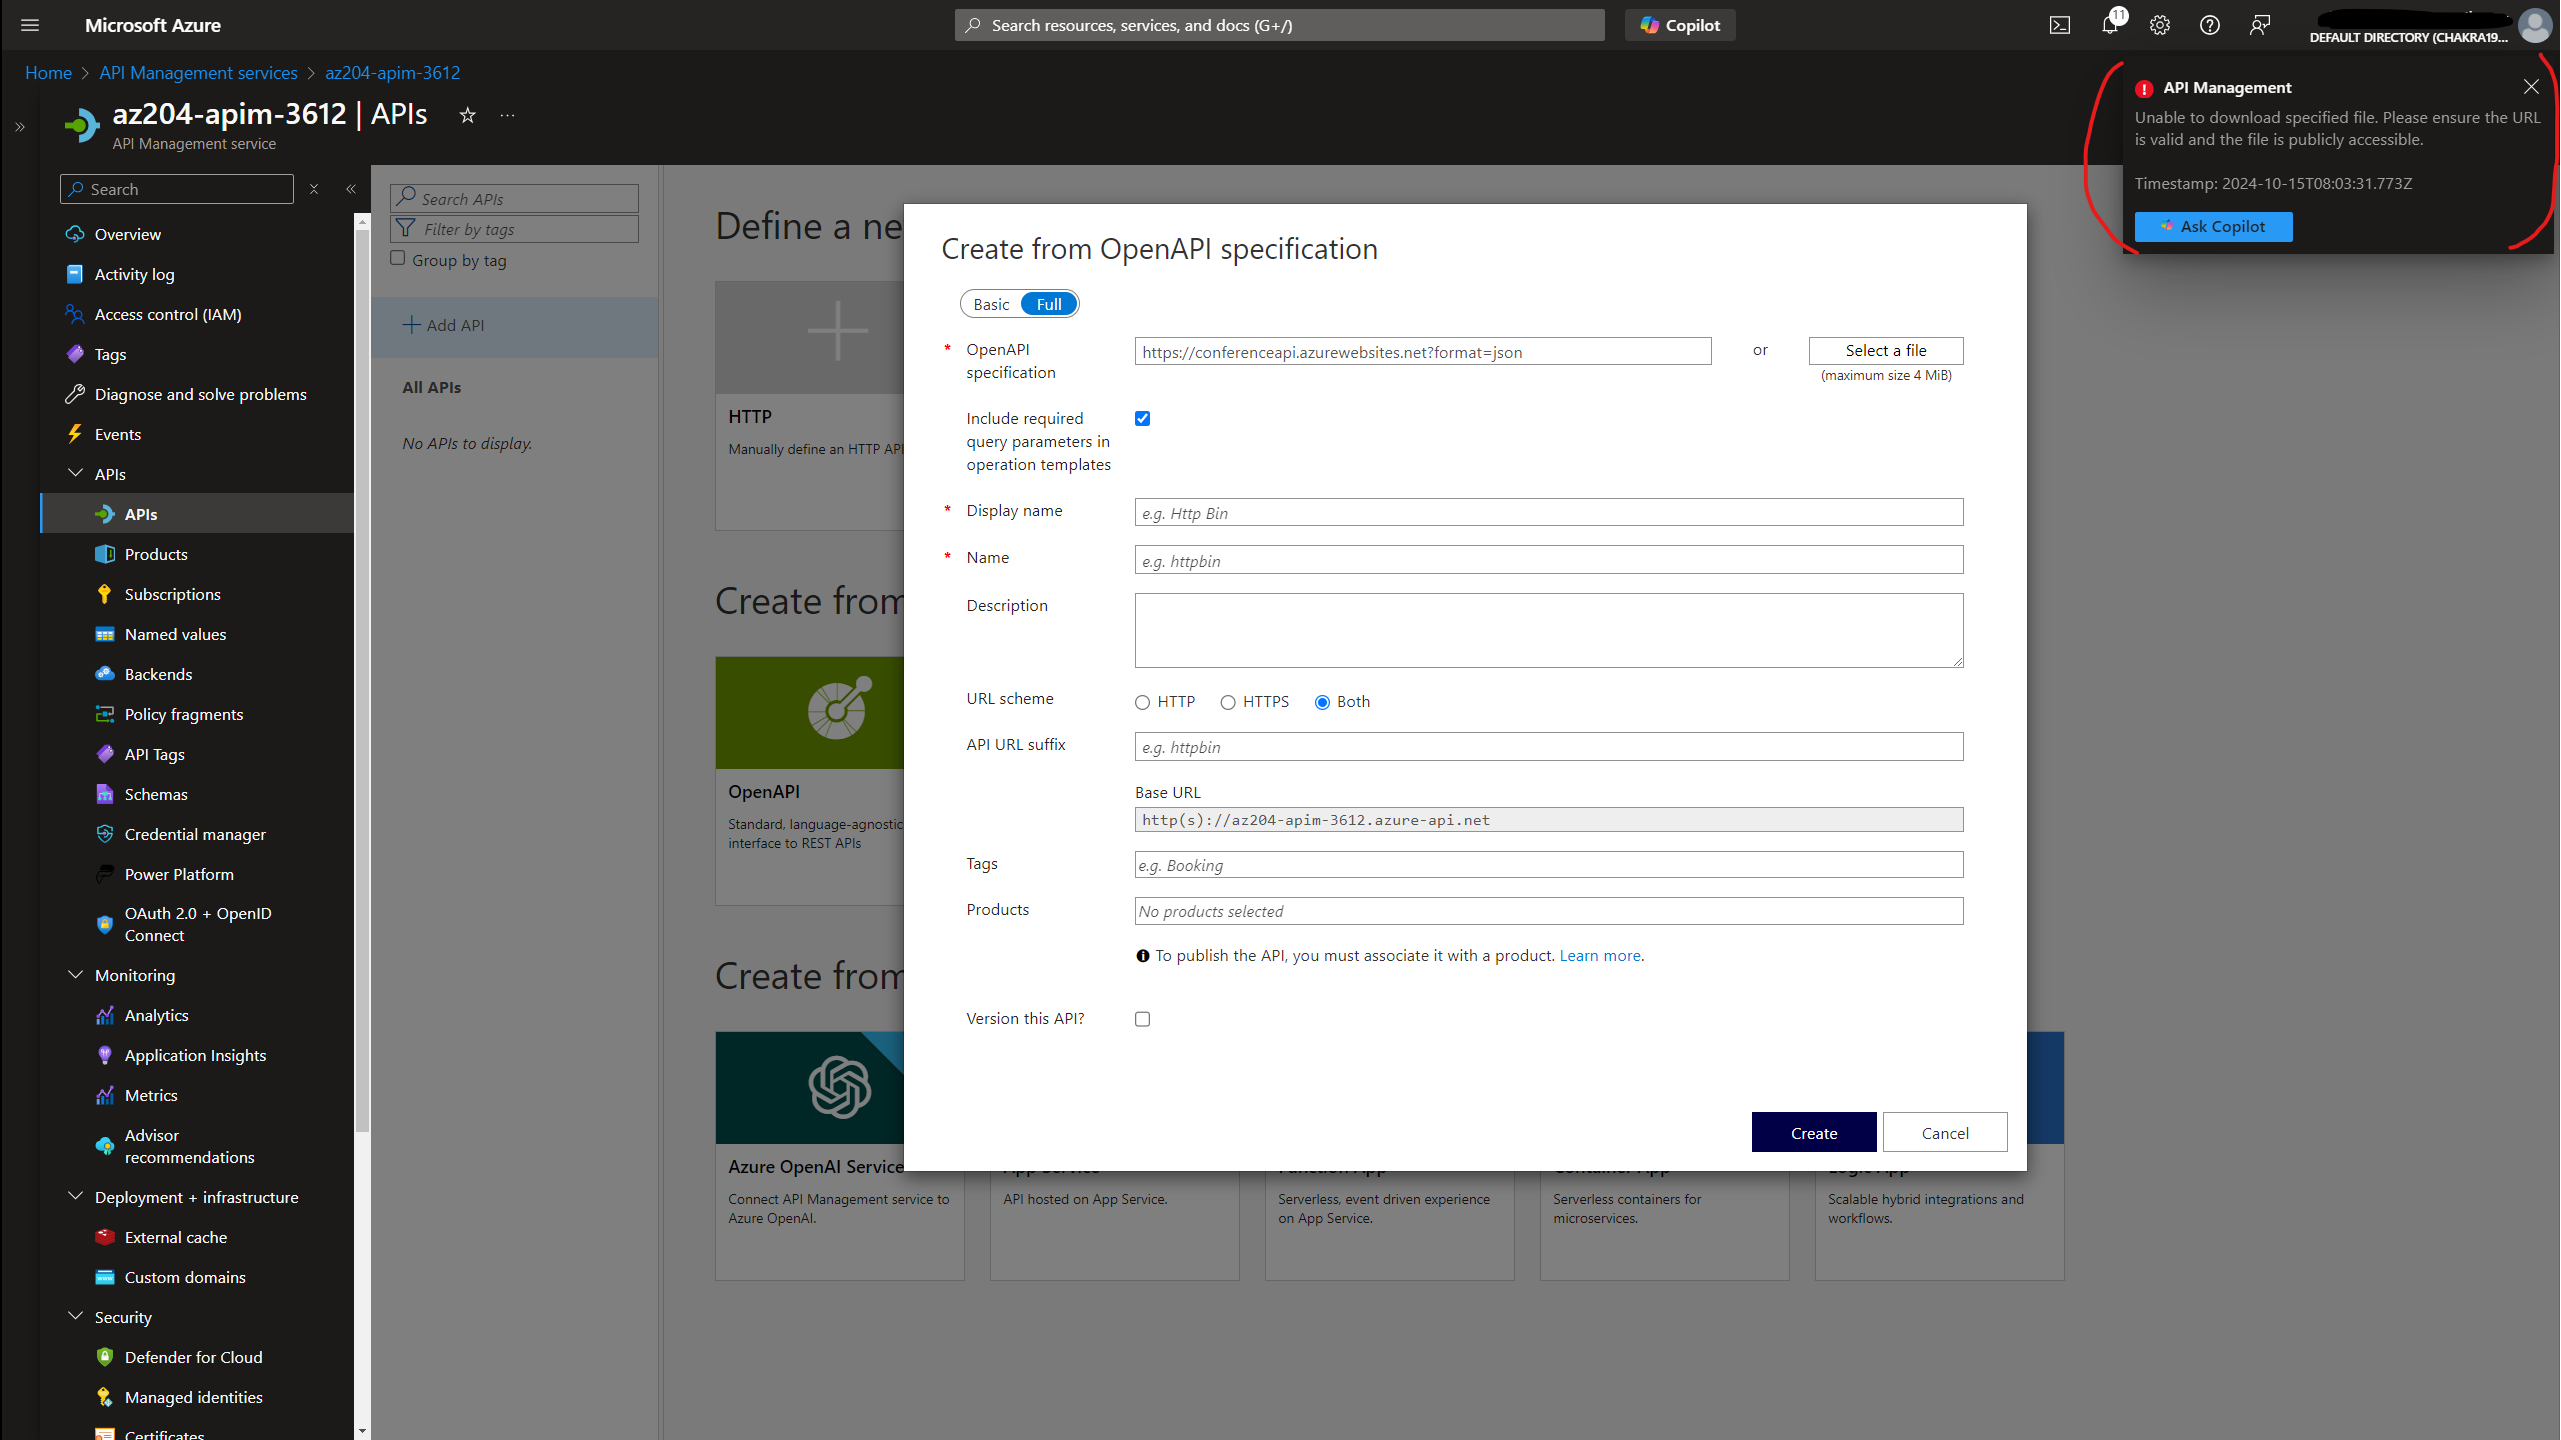
Task: Open az204-apim-3612 breadcrumb link
Action: tap(392, 73)
